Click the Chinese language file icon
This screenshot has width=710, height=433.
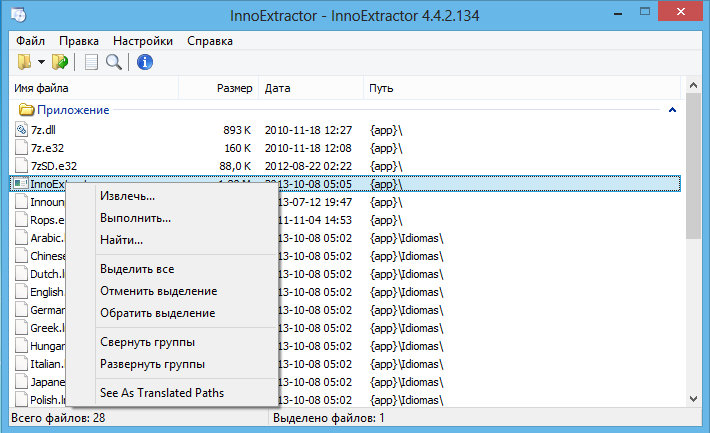21,256
